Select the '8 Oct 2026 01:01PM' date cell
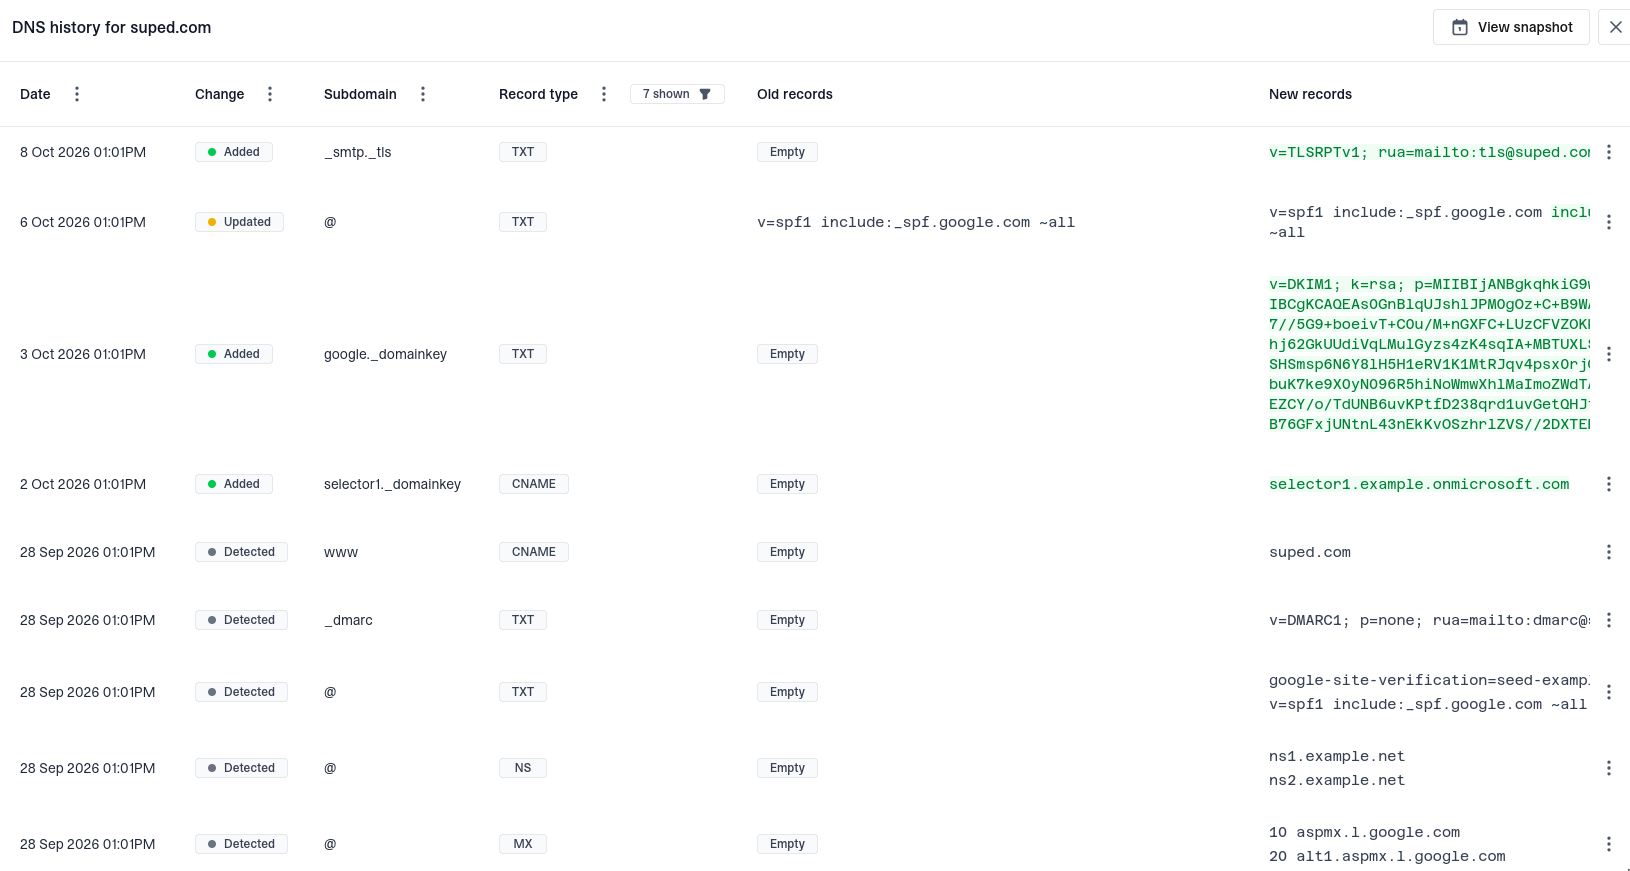The height and width of the screenshot is (871, 1630). (83, 152)
